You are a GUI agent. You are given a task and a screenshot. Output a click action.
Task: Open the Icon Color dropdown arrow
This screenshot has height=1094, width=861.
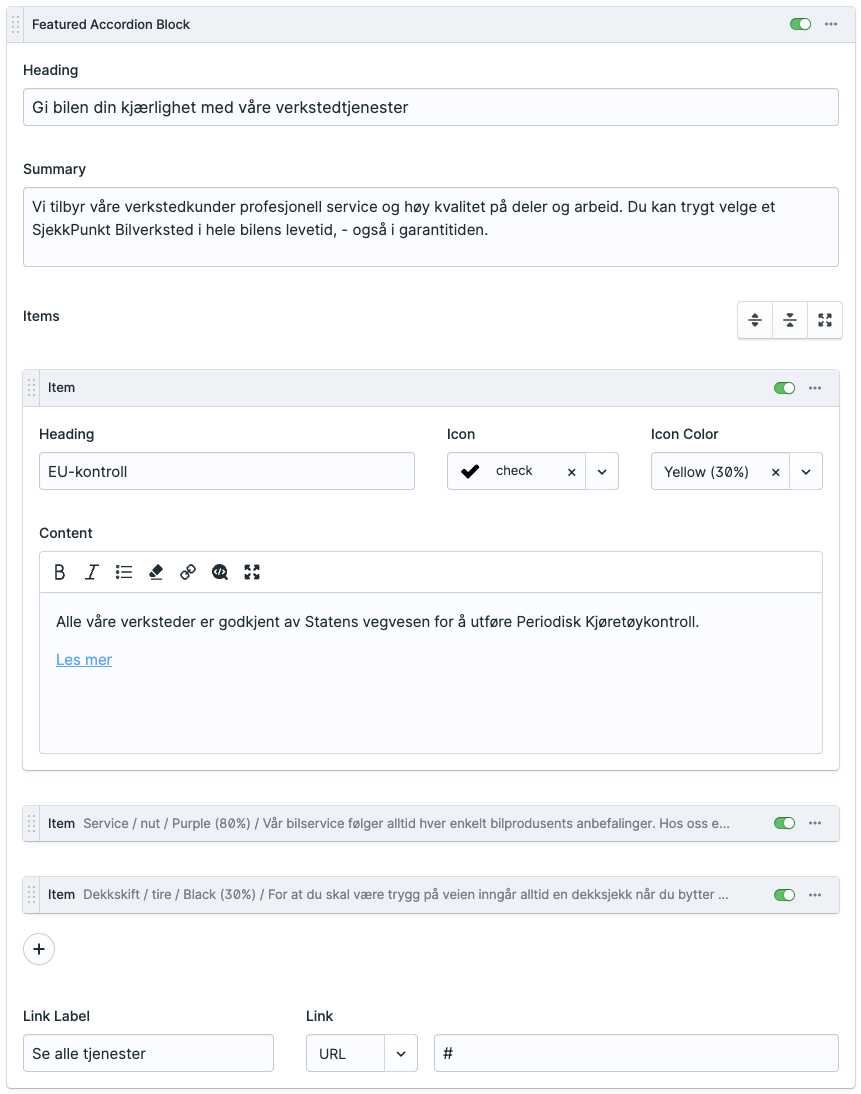tap(806, 472)
